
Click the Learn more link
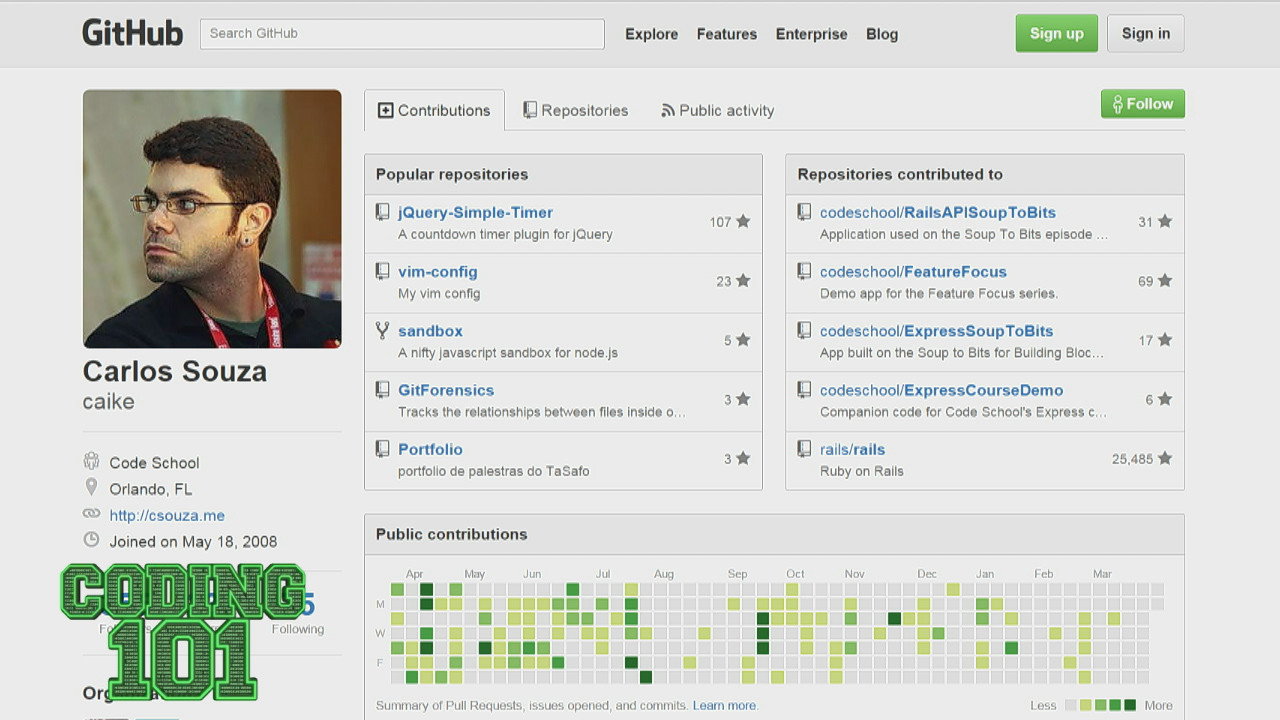(x=724, y=706)
